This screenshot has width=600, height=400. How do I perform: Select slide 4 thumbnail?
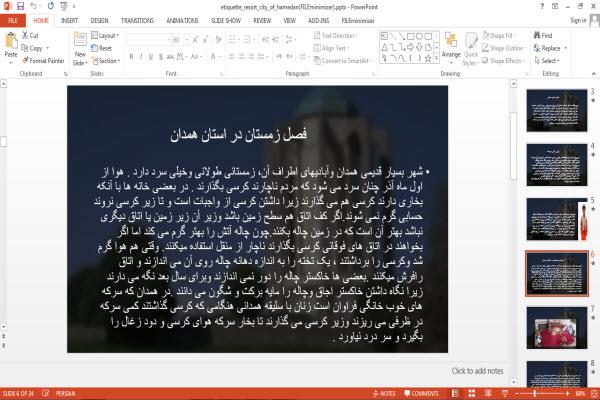click(x=557, y=165)
